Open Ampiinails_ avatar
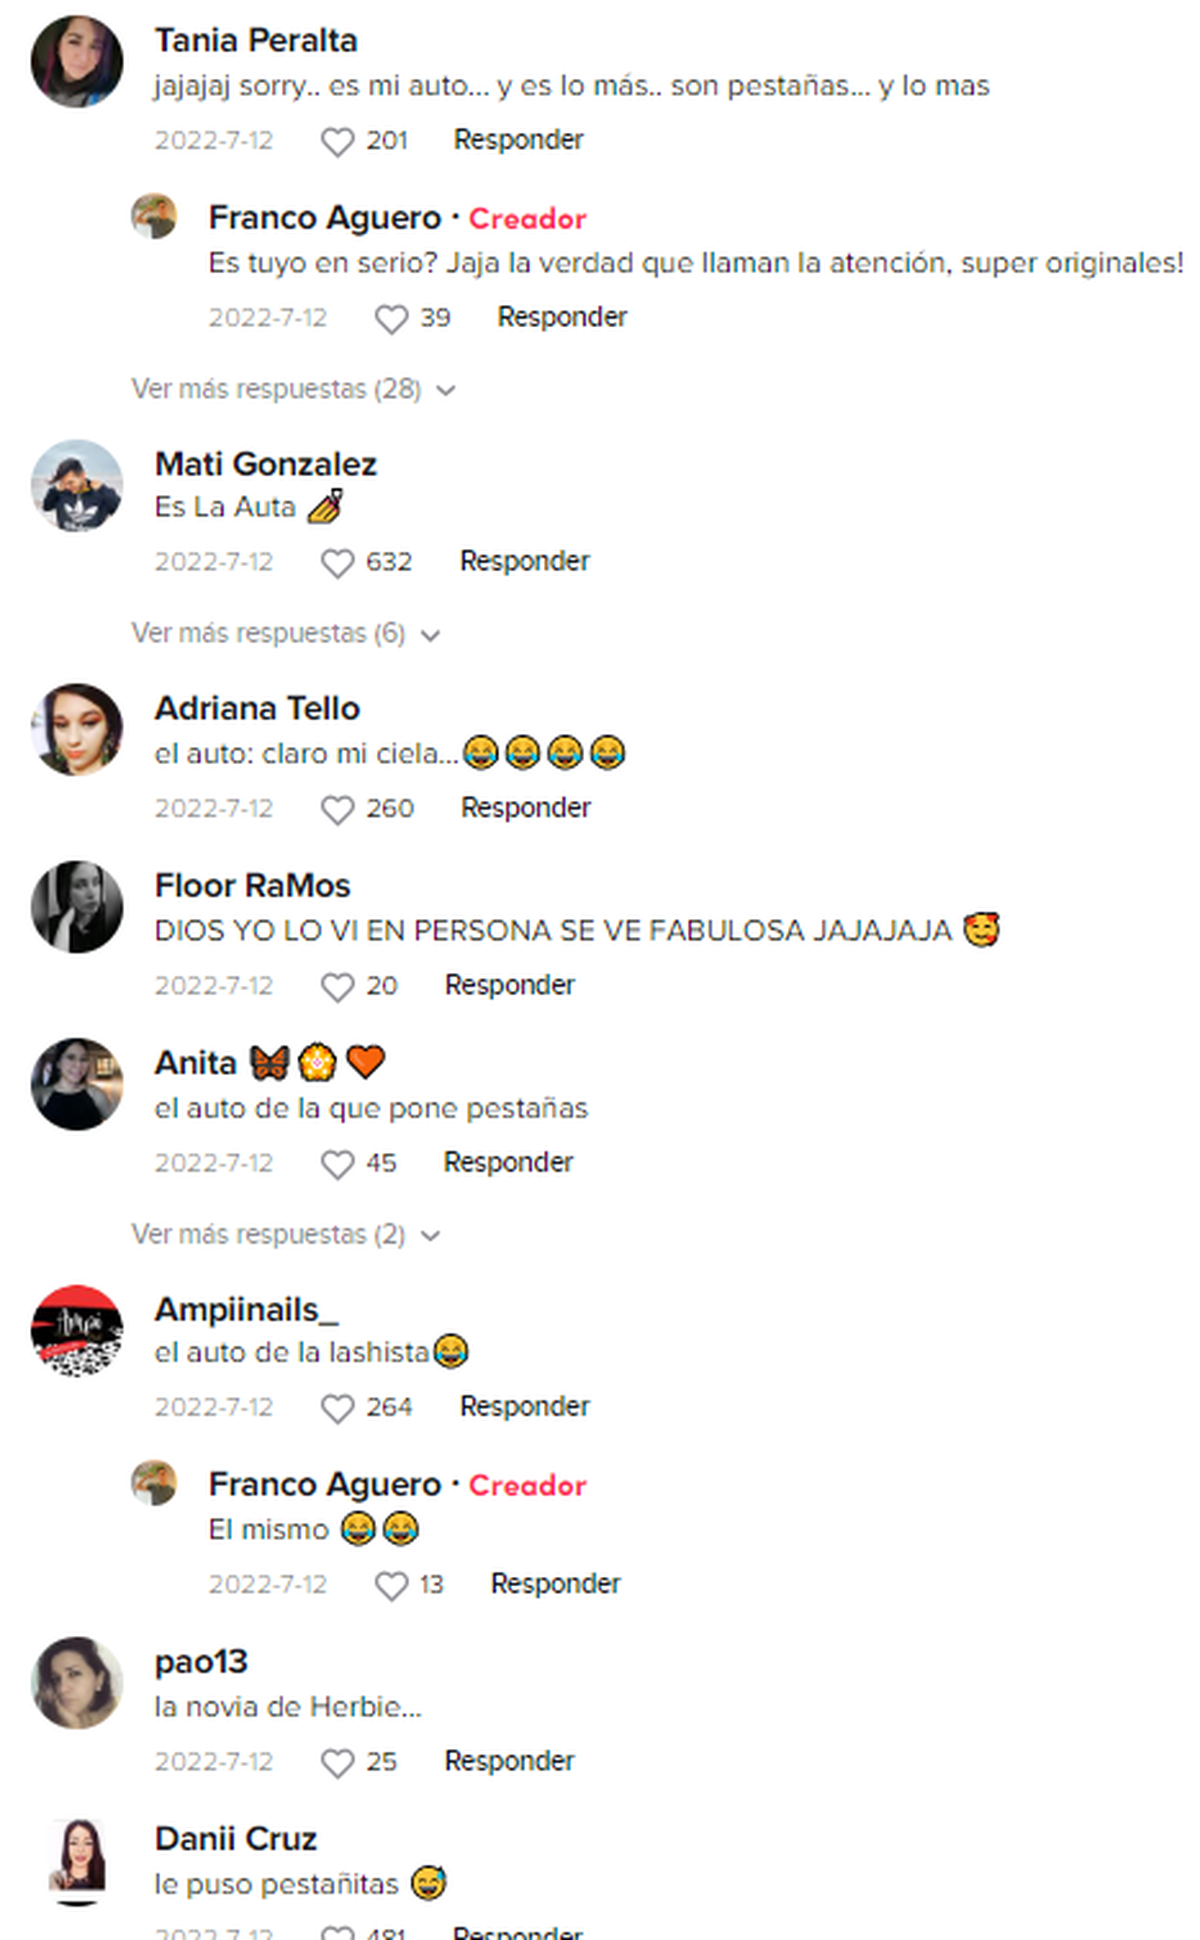 [x=77, y=1330]
